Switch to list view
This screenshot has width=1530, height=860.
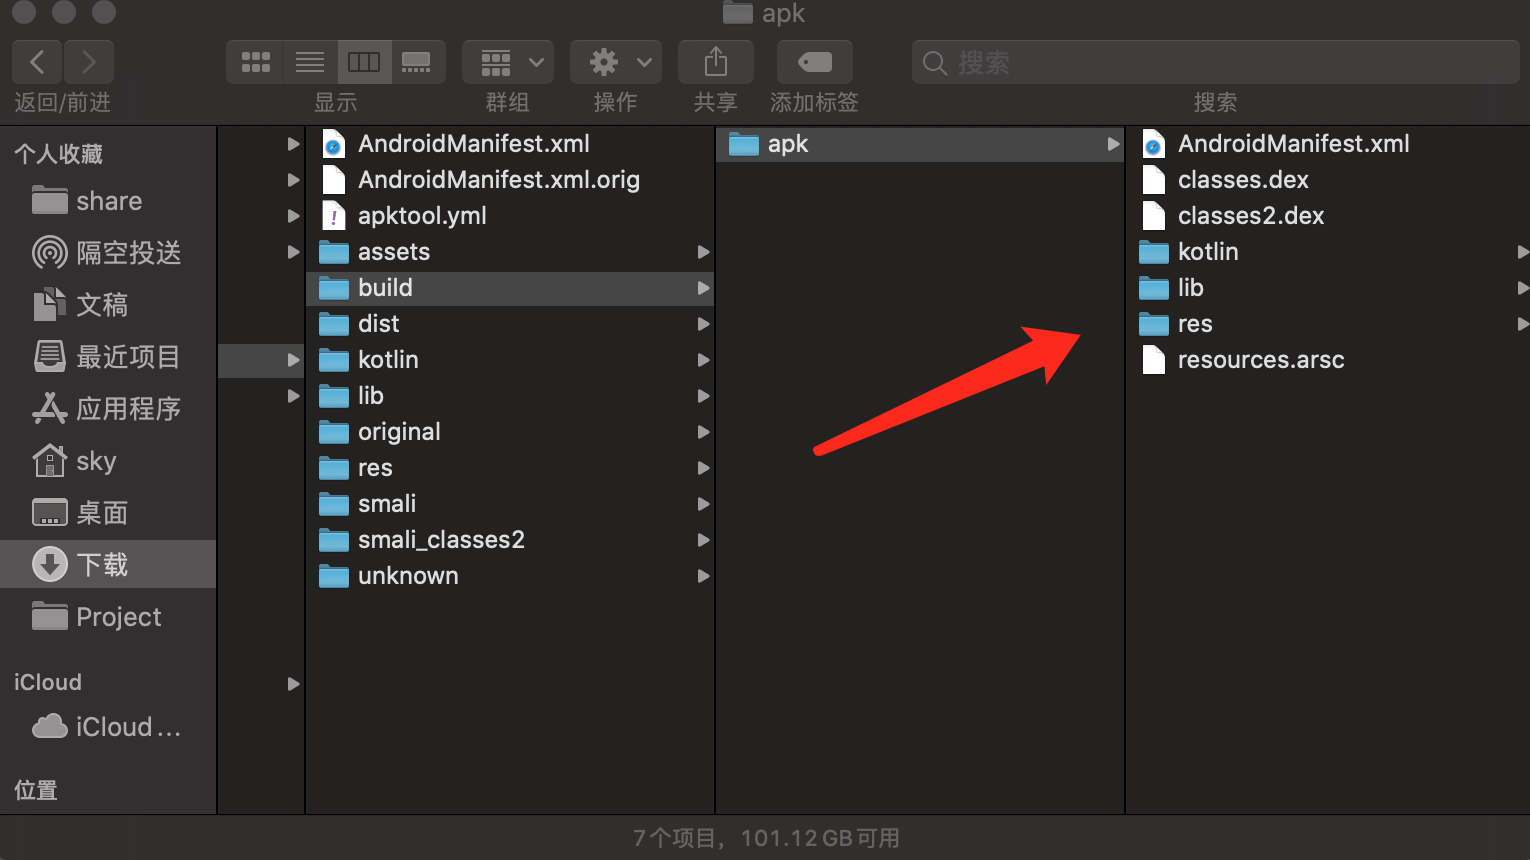point(310,62)
